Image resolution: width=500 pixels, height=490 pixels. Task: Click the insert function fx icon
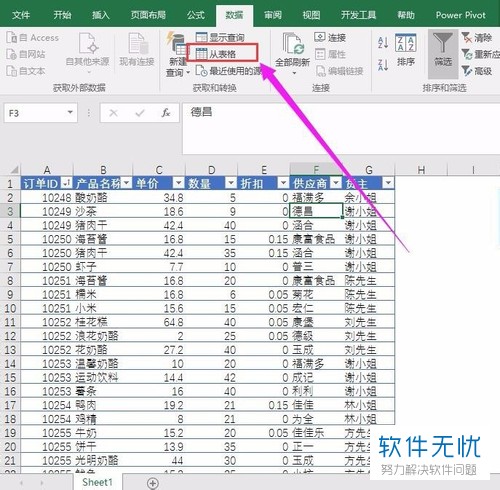[x=166, y=113]
